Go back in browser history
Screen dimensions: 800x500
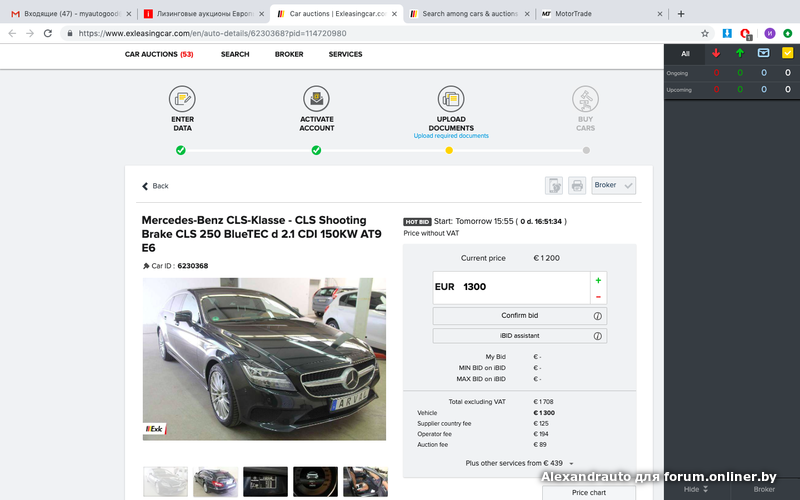click(12, 33)
